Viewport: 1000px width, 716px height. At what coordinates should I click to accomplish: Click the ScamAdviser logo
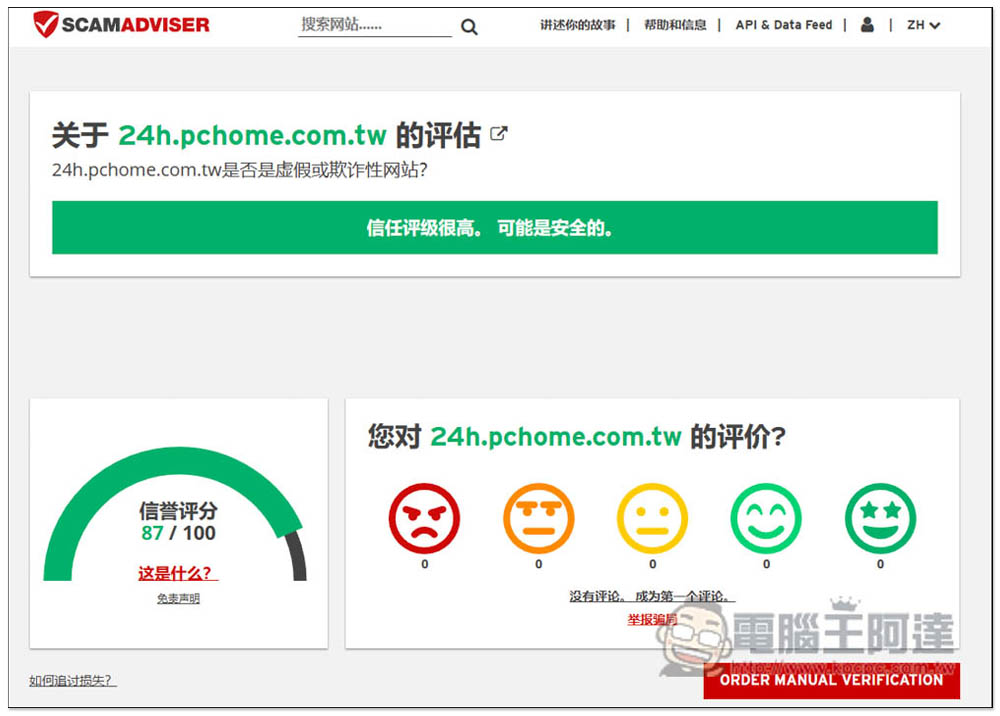point(121,24)
